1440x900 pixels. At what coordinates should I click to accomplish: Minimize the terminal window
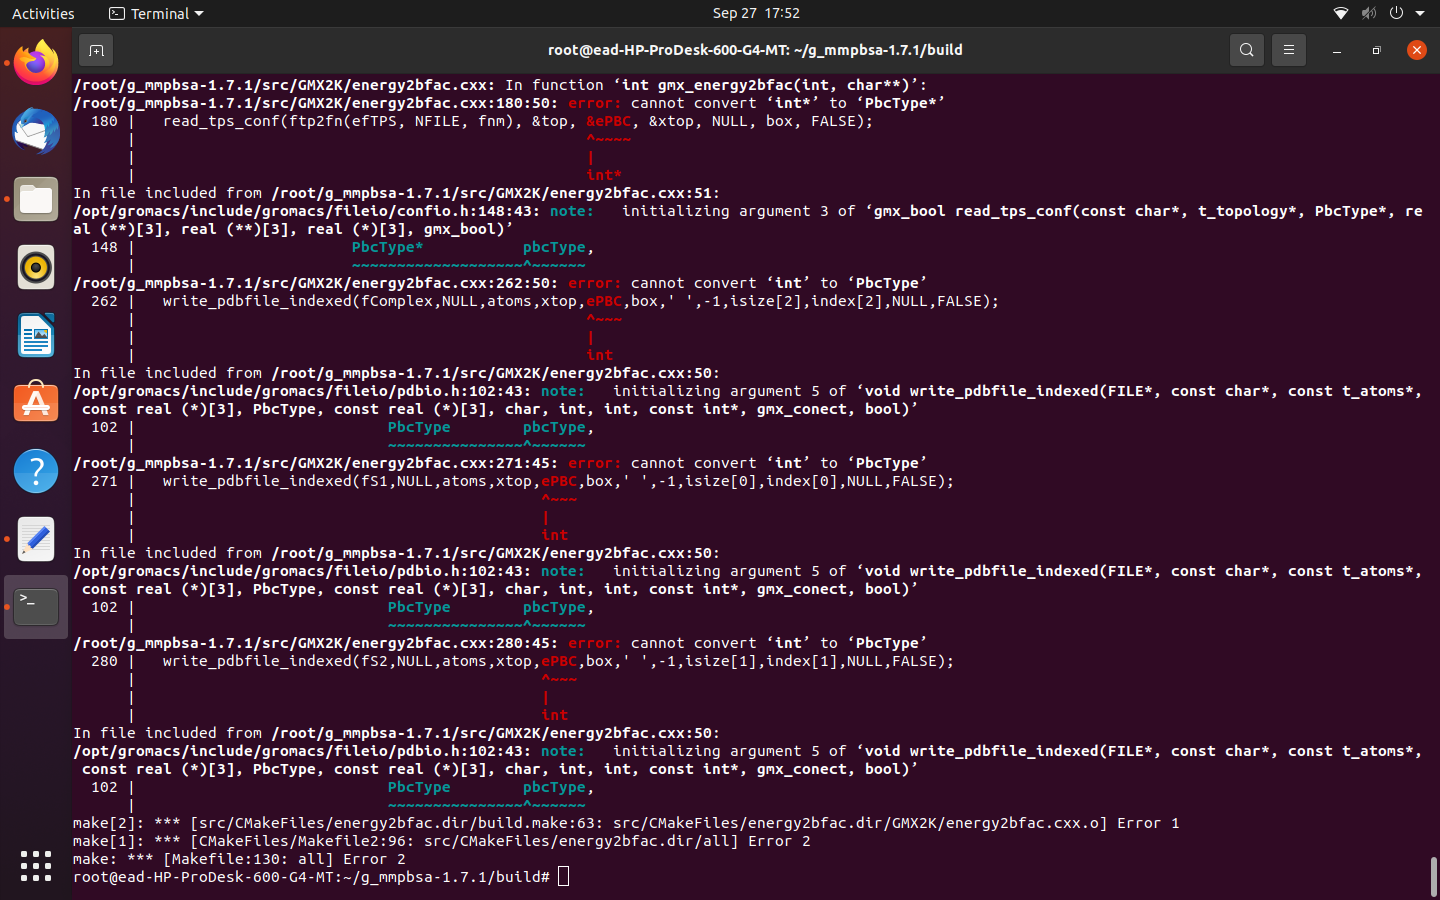pyautogui.click(x=1337, y=50)
